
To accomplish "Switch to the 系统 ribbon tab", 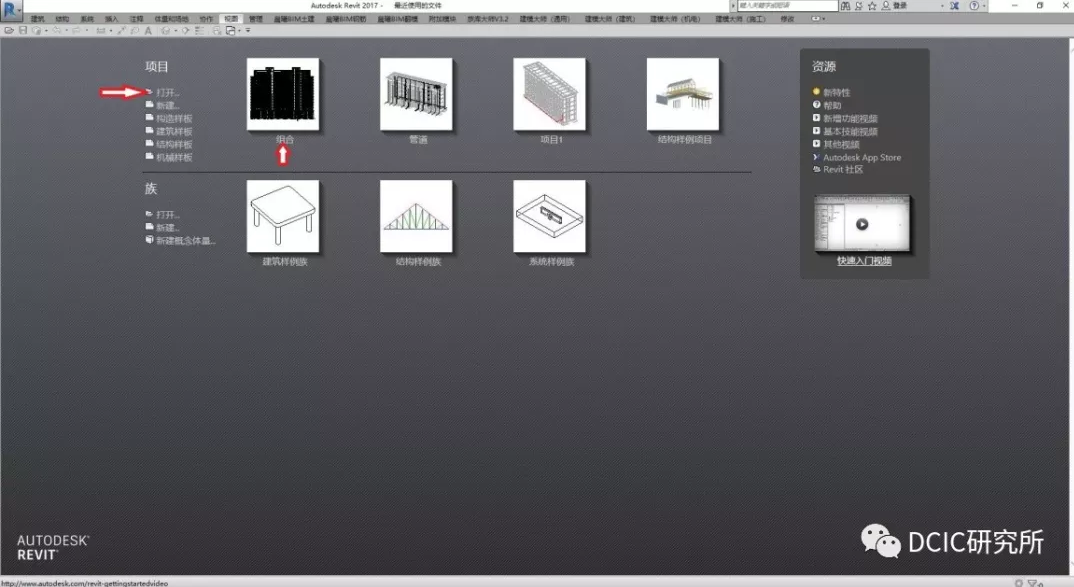I will pos(87,19).
